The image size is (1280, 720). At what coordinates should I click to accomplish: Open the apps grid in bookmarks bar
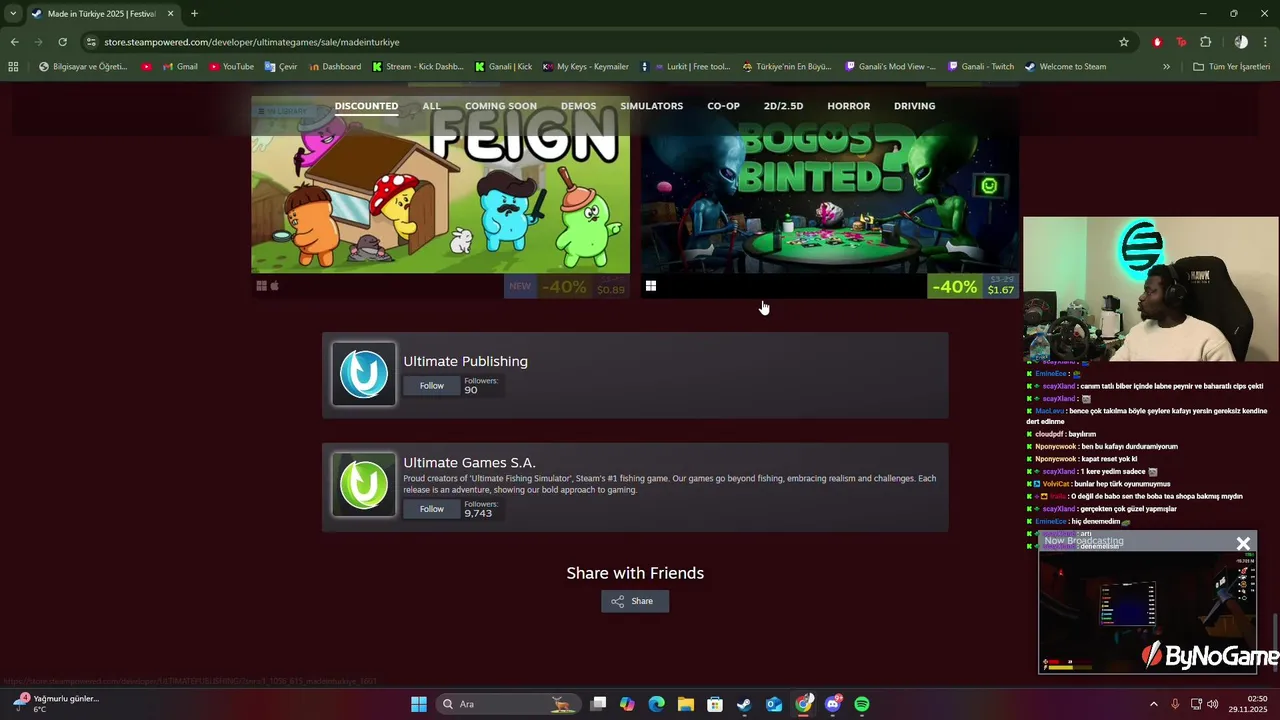(x=13, y=67)
